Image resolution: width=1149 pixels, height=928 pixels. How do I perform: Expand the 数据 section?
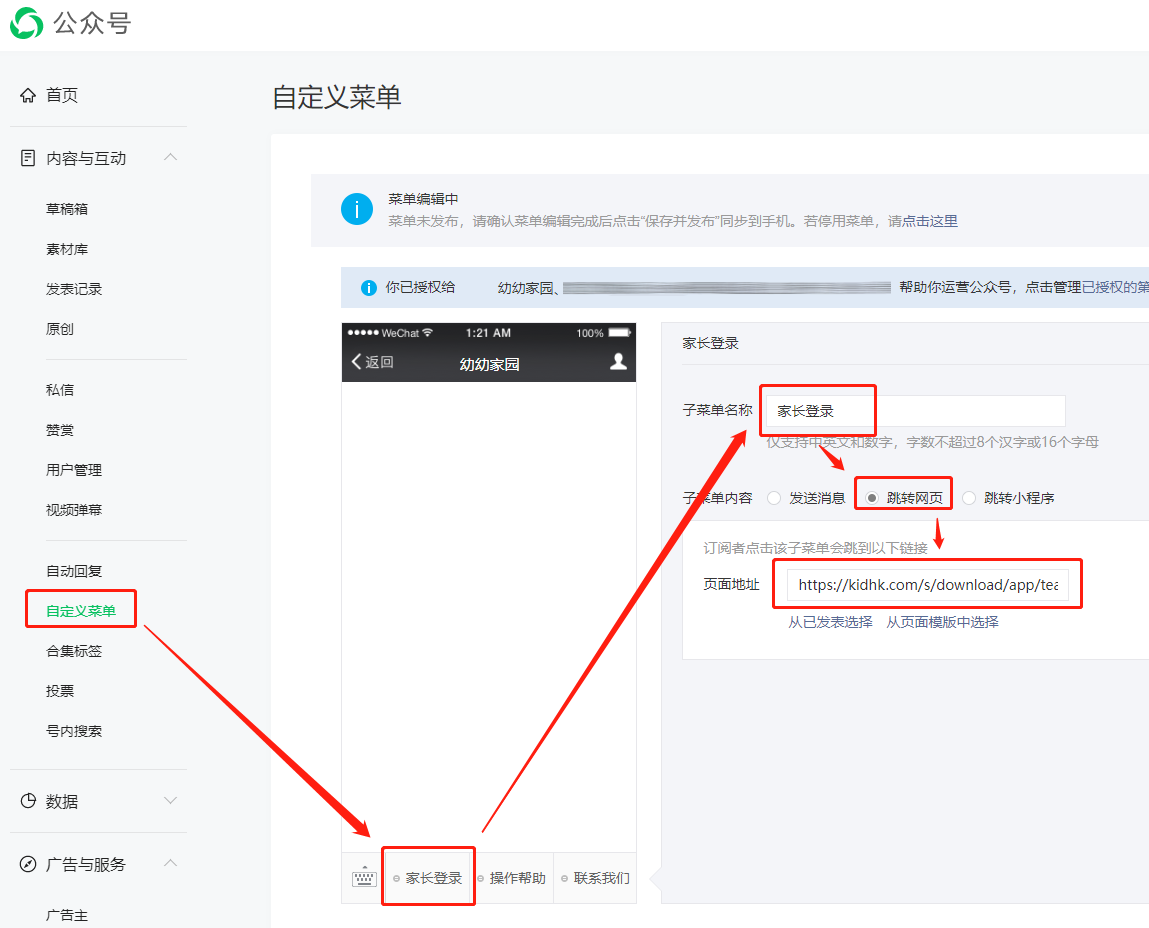[x=171, y=800]
